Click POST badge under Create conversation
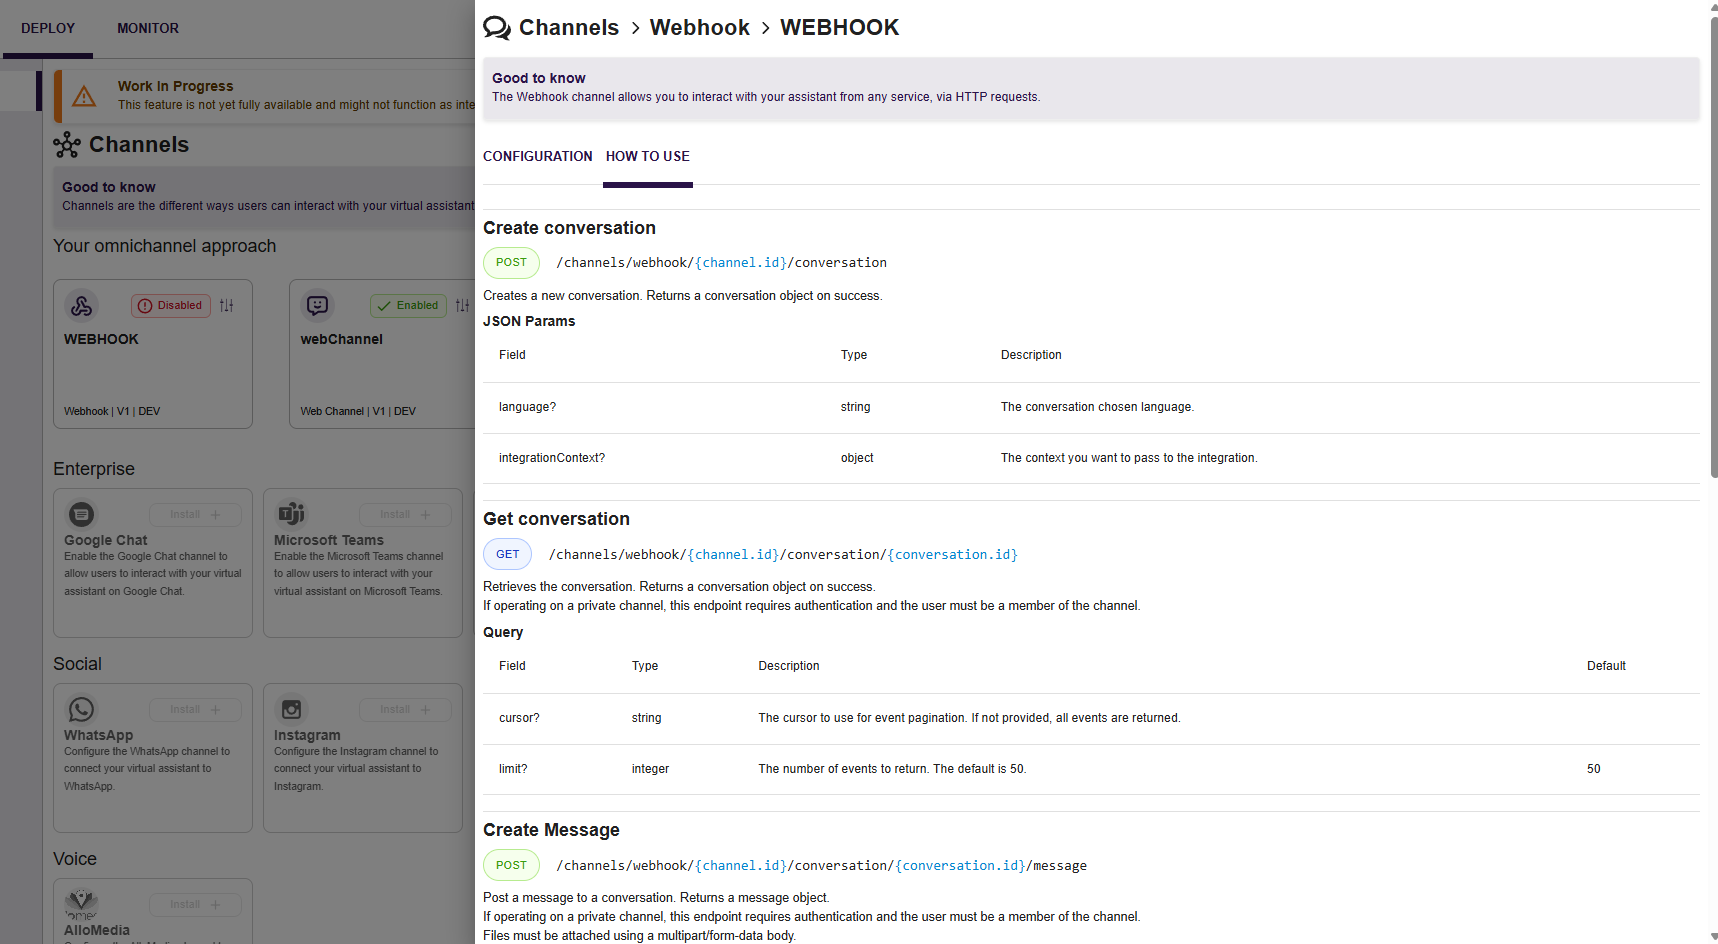The height and width of the screenshot is (944, 1718). tap(511, 263)
